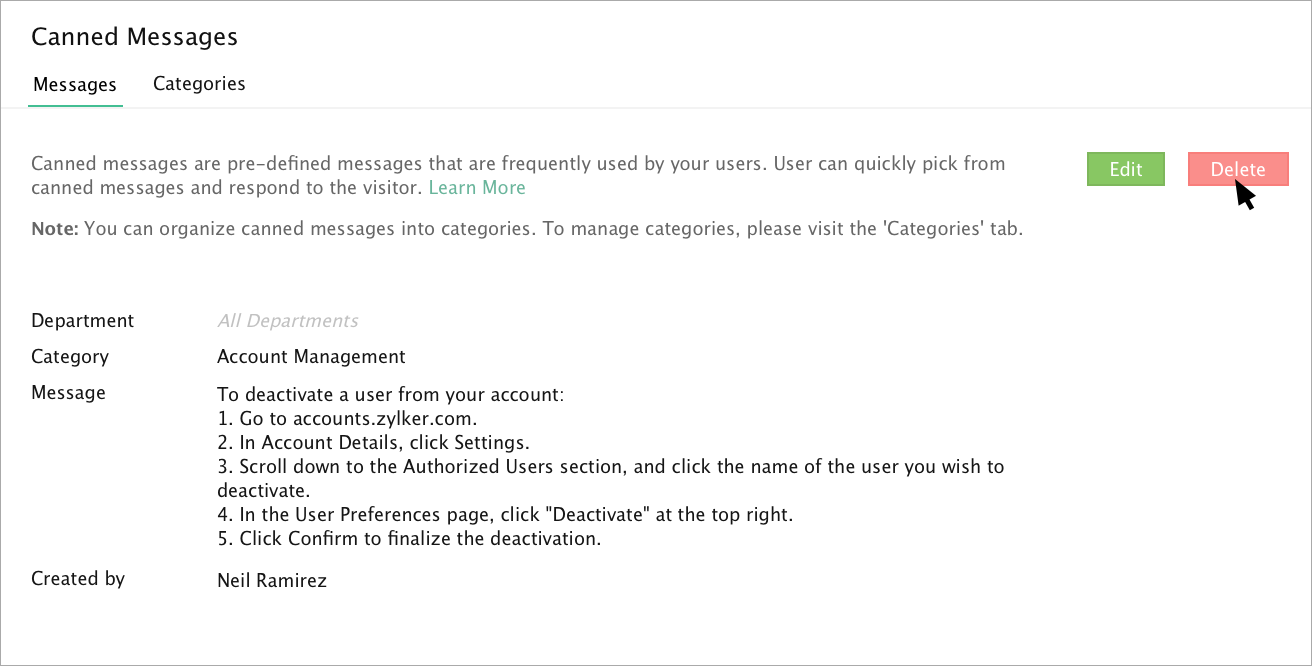The image size is (1312, 666).
Task: Click the User Preferences page step text
Action: pos(505,515)
